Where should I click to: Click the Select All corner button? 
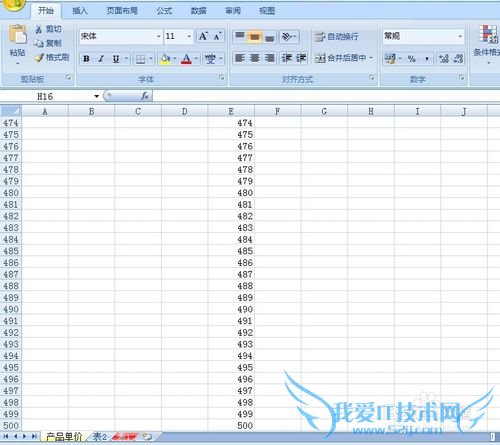point(11,111)
